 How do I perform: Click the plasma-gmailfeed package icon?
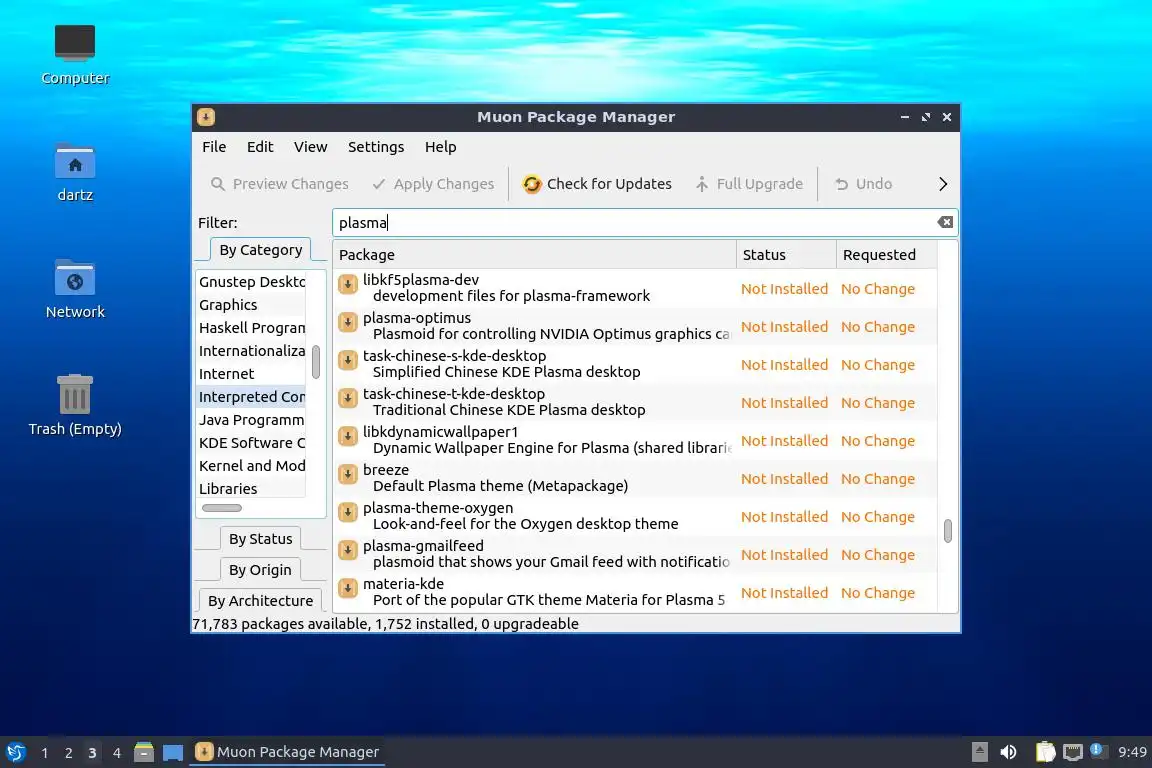click(x=348, y=550)
